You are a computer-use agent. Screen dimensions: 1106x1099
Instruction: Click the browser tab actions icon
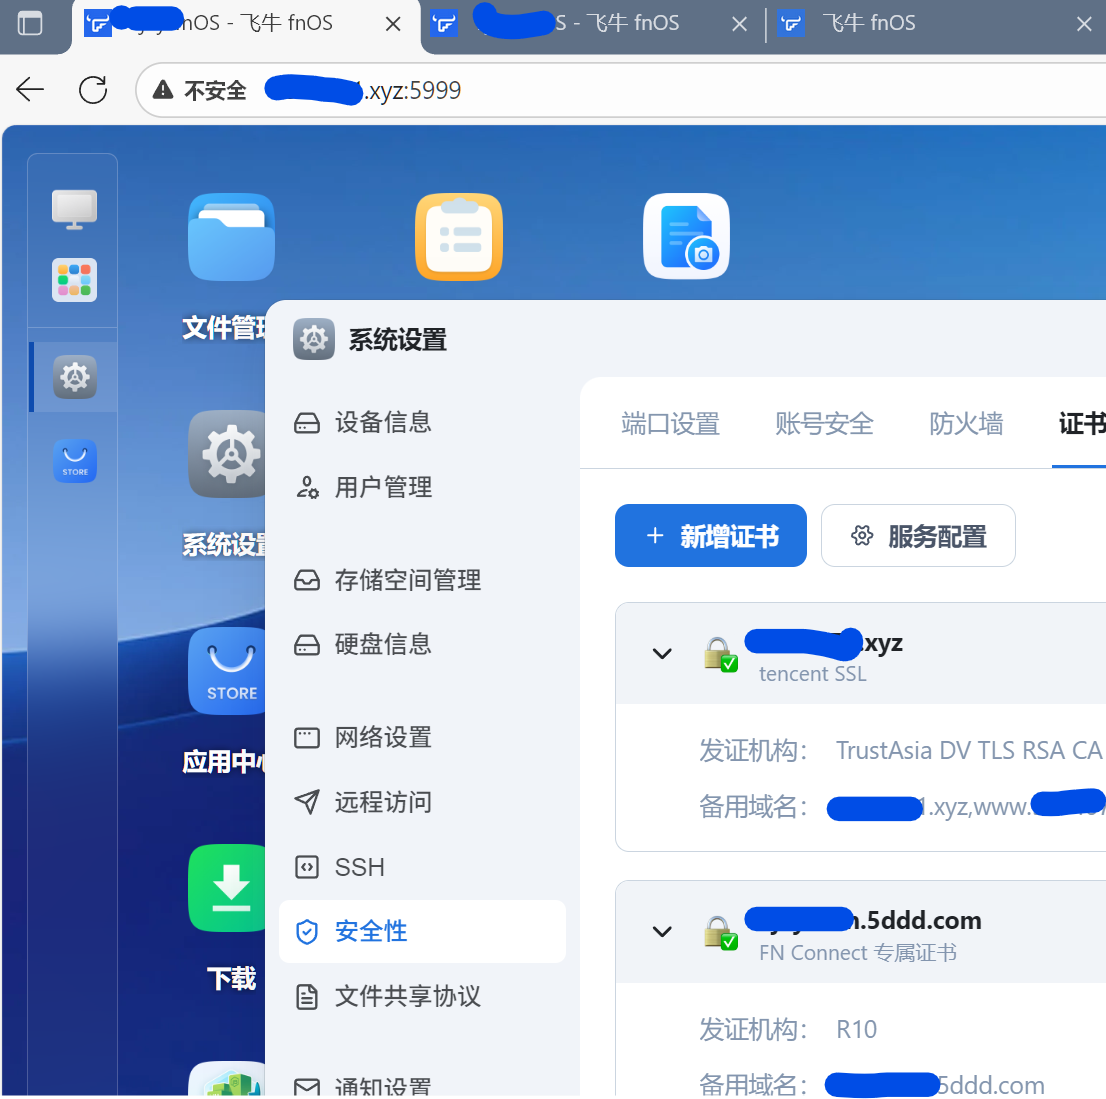click(30, 23)
